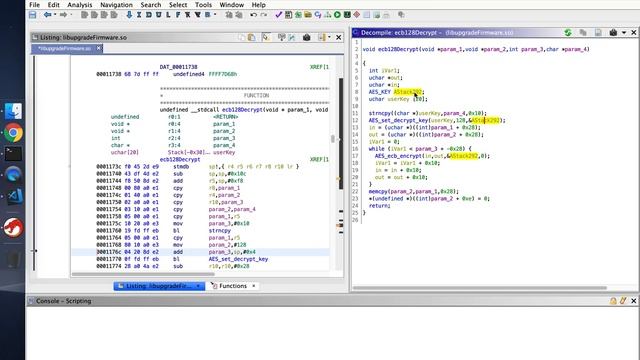
Task: Open the Select menu
Action: (178, 5)
